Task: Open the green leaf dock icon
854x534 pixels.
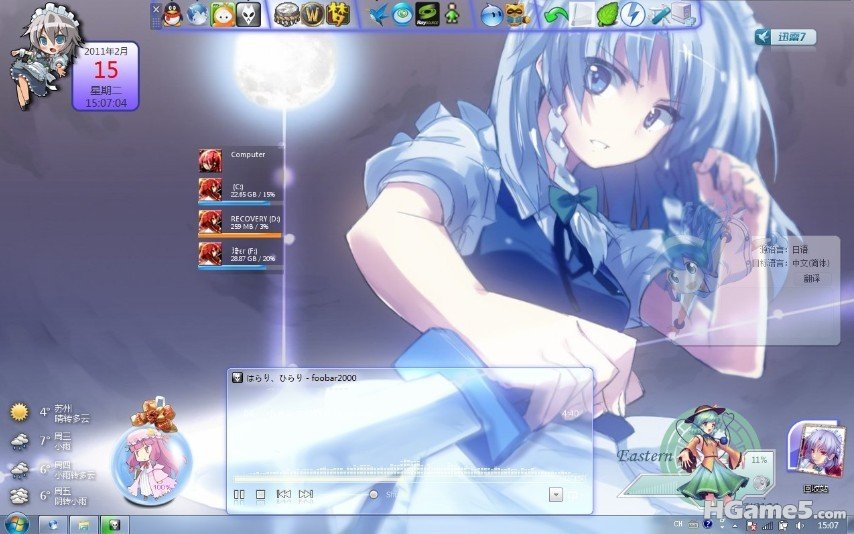Action: tap(607, 14)
